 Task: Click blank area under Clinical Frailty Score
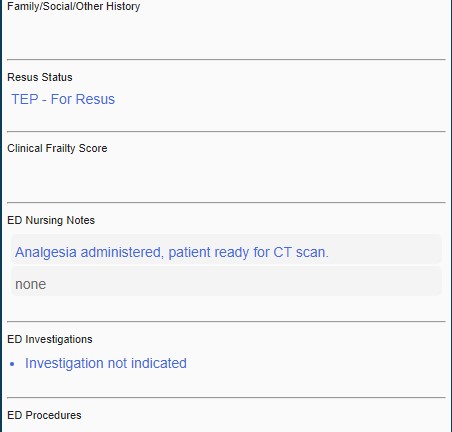tap(226, 177)
